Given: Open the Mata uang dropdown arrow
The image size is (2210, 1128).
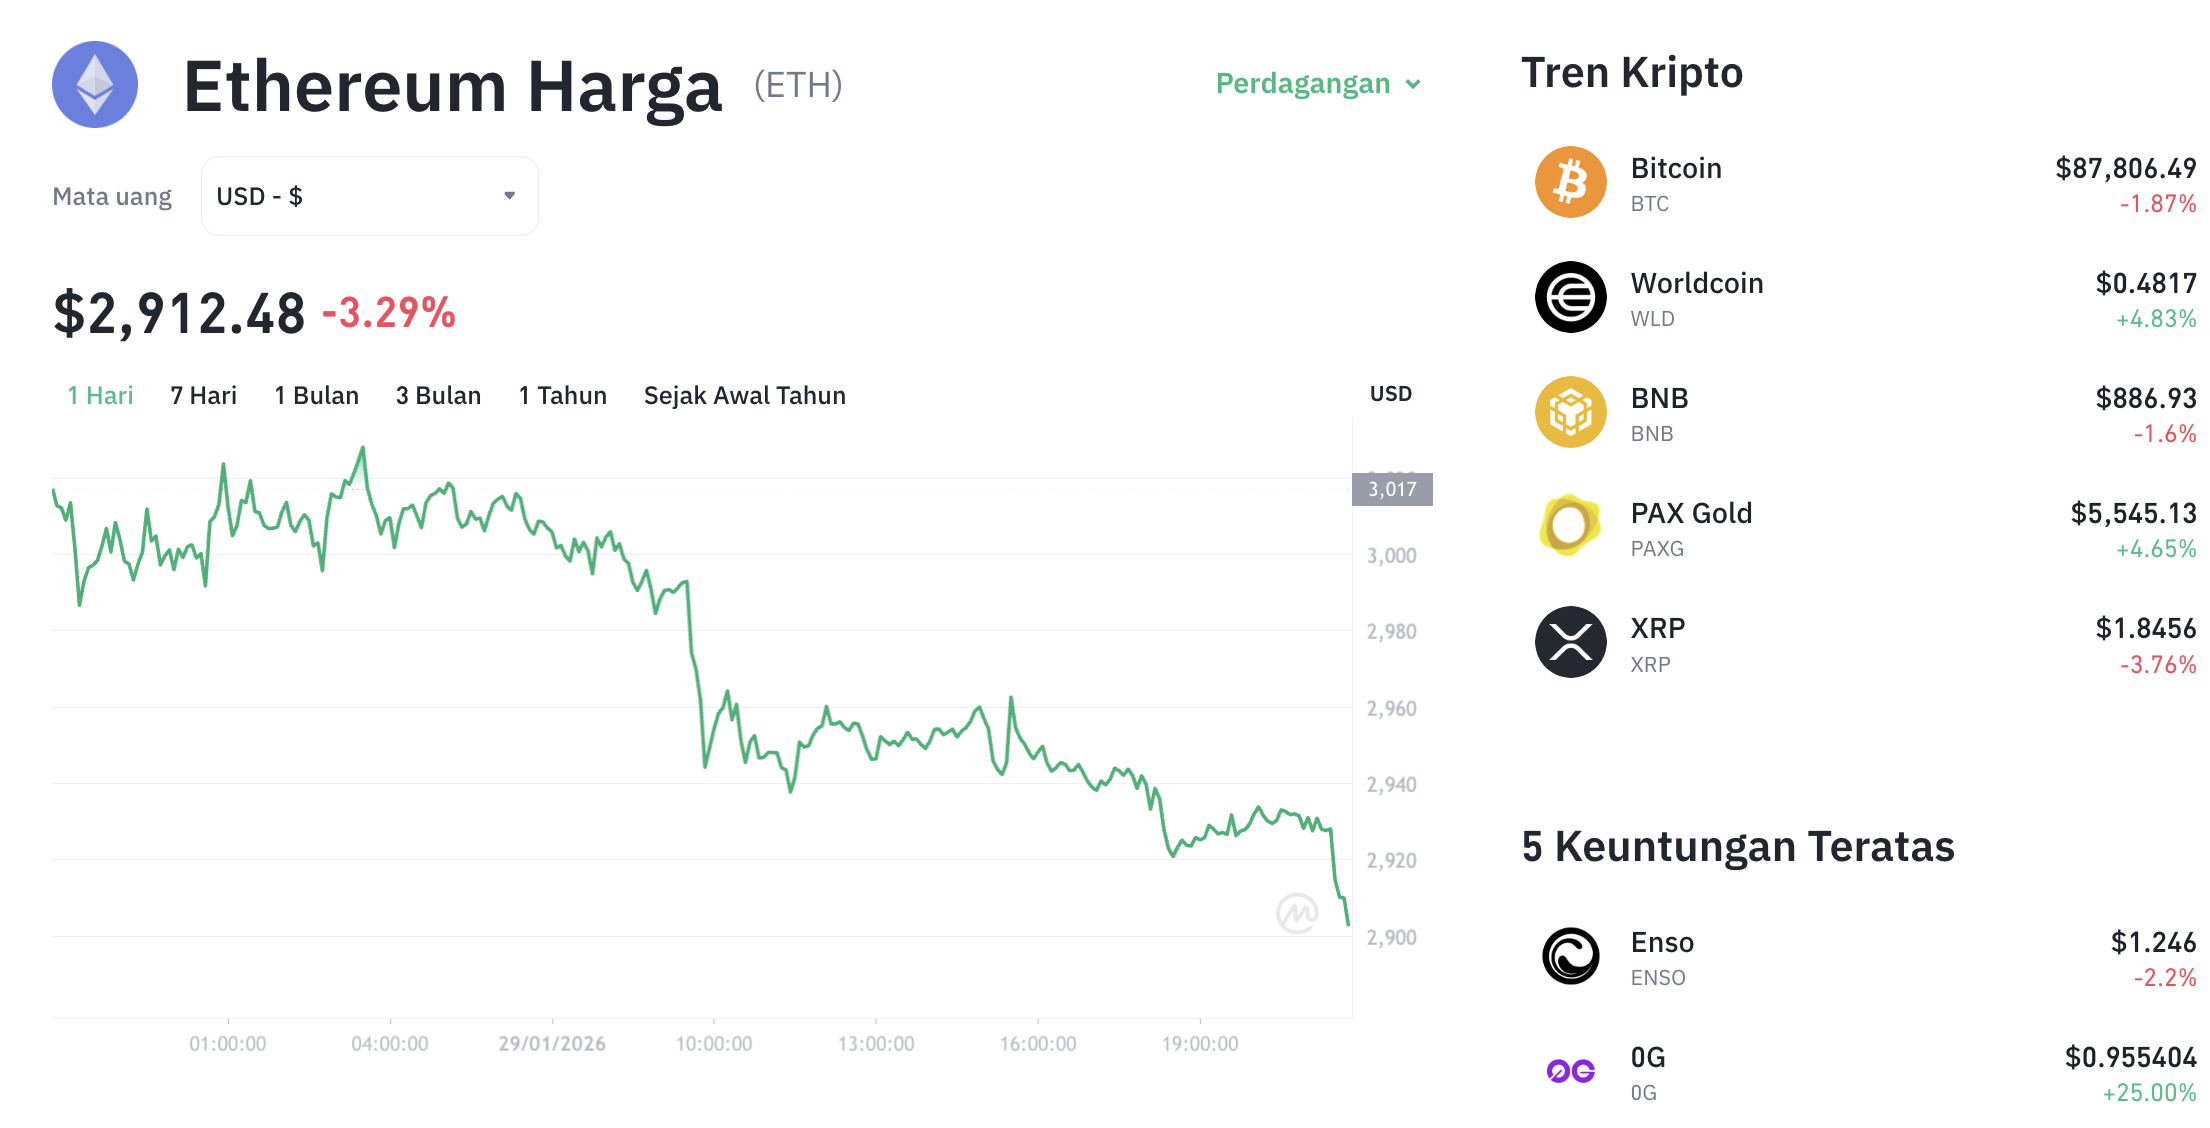Looking at the screenshot, I should click(508, 196).
